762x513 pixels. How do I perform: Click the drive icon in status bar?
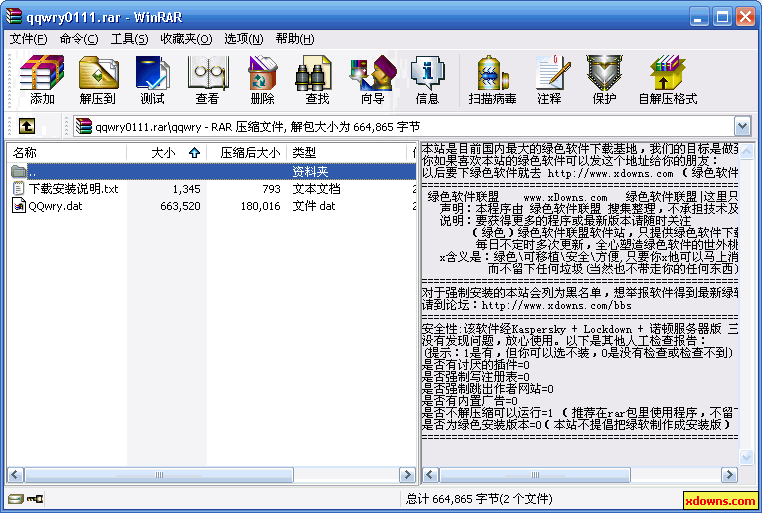pyautogui.click(x=16, y=499)
